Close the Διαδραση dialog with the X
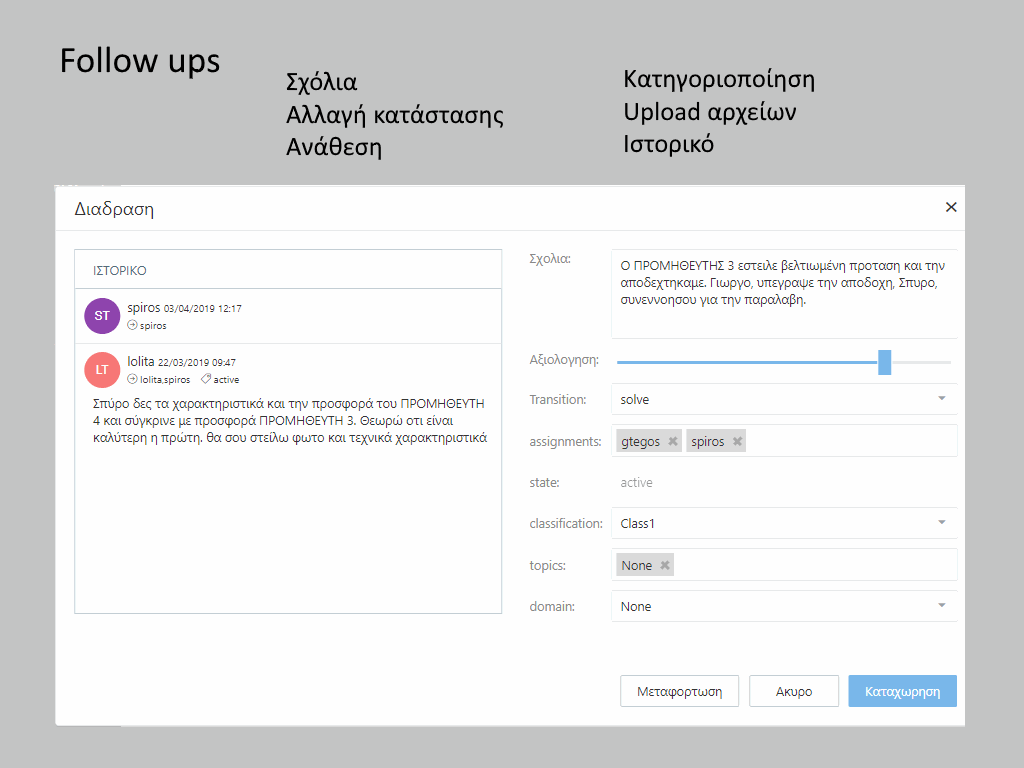The height and width of the screenshot is (768, 1024). coord(951,207)
